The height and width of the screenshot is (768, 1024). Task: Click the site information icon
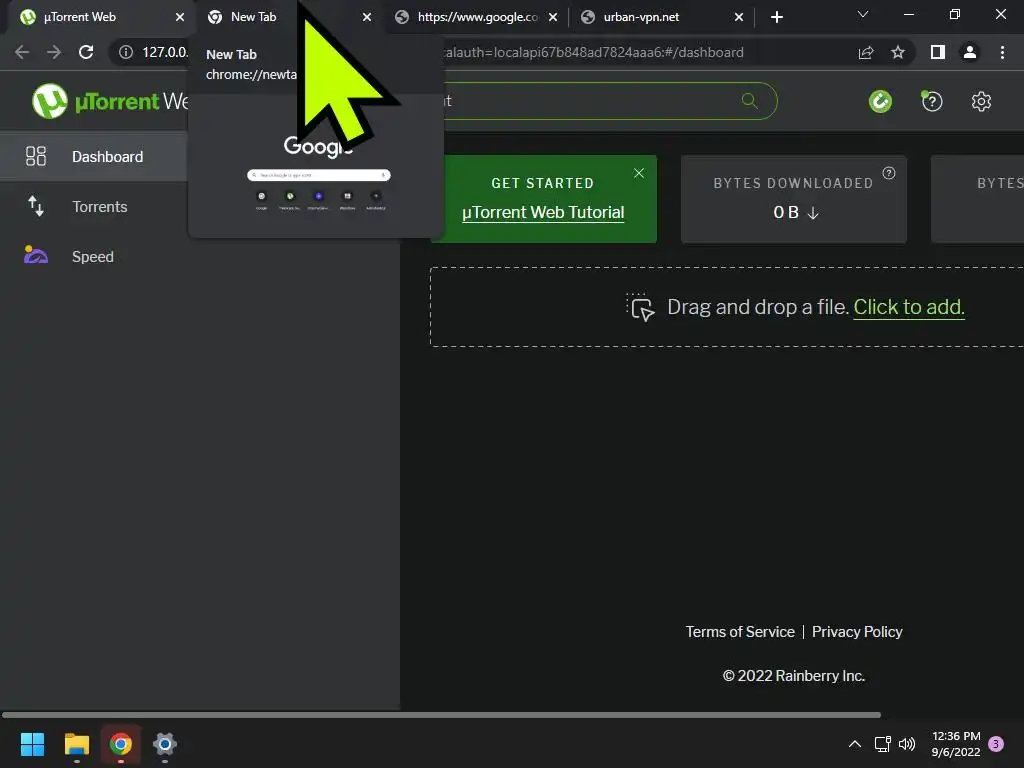point(126,52)
